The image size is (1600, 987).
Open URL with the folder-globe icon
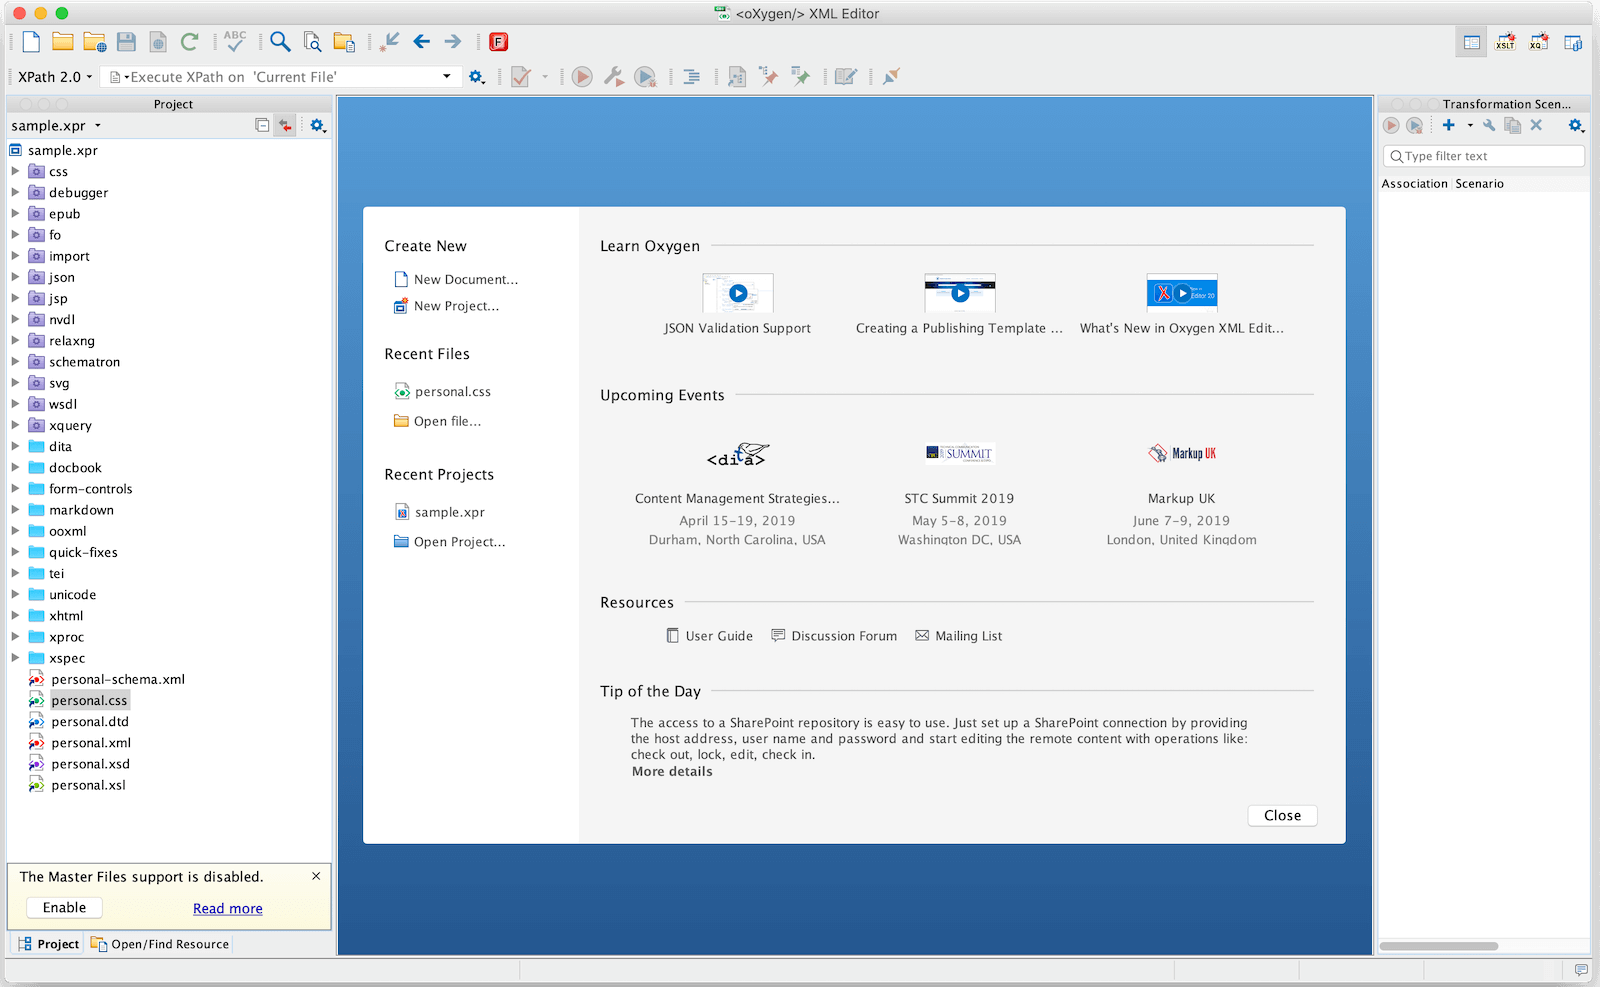[95, 42]
